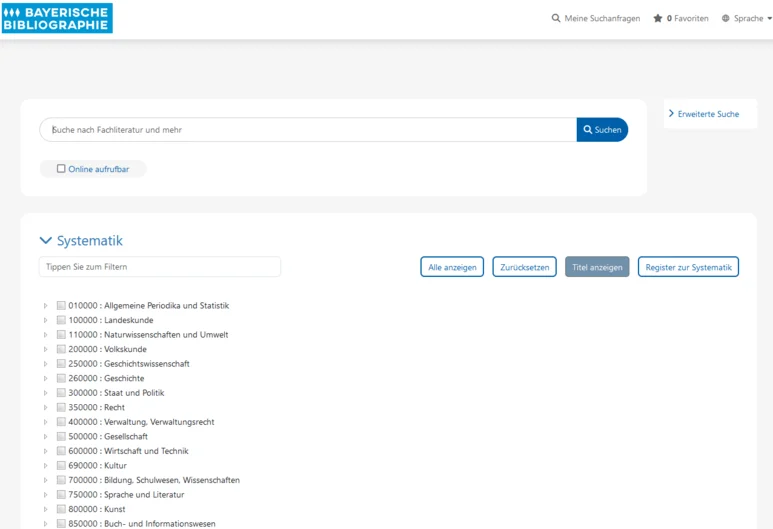The width and height of the screenshot is (773, 529).
Task: Enable the Online aufrufbar checkbox
Action: (x=61, y=169)
